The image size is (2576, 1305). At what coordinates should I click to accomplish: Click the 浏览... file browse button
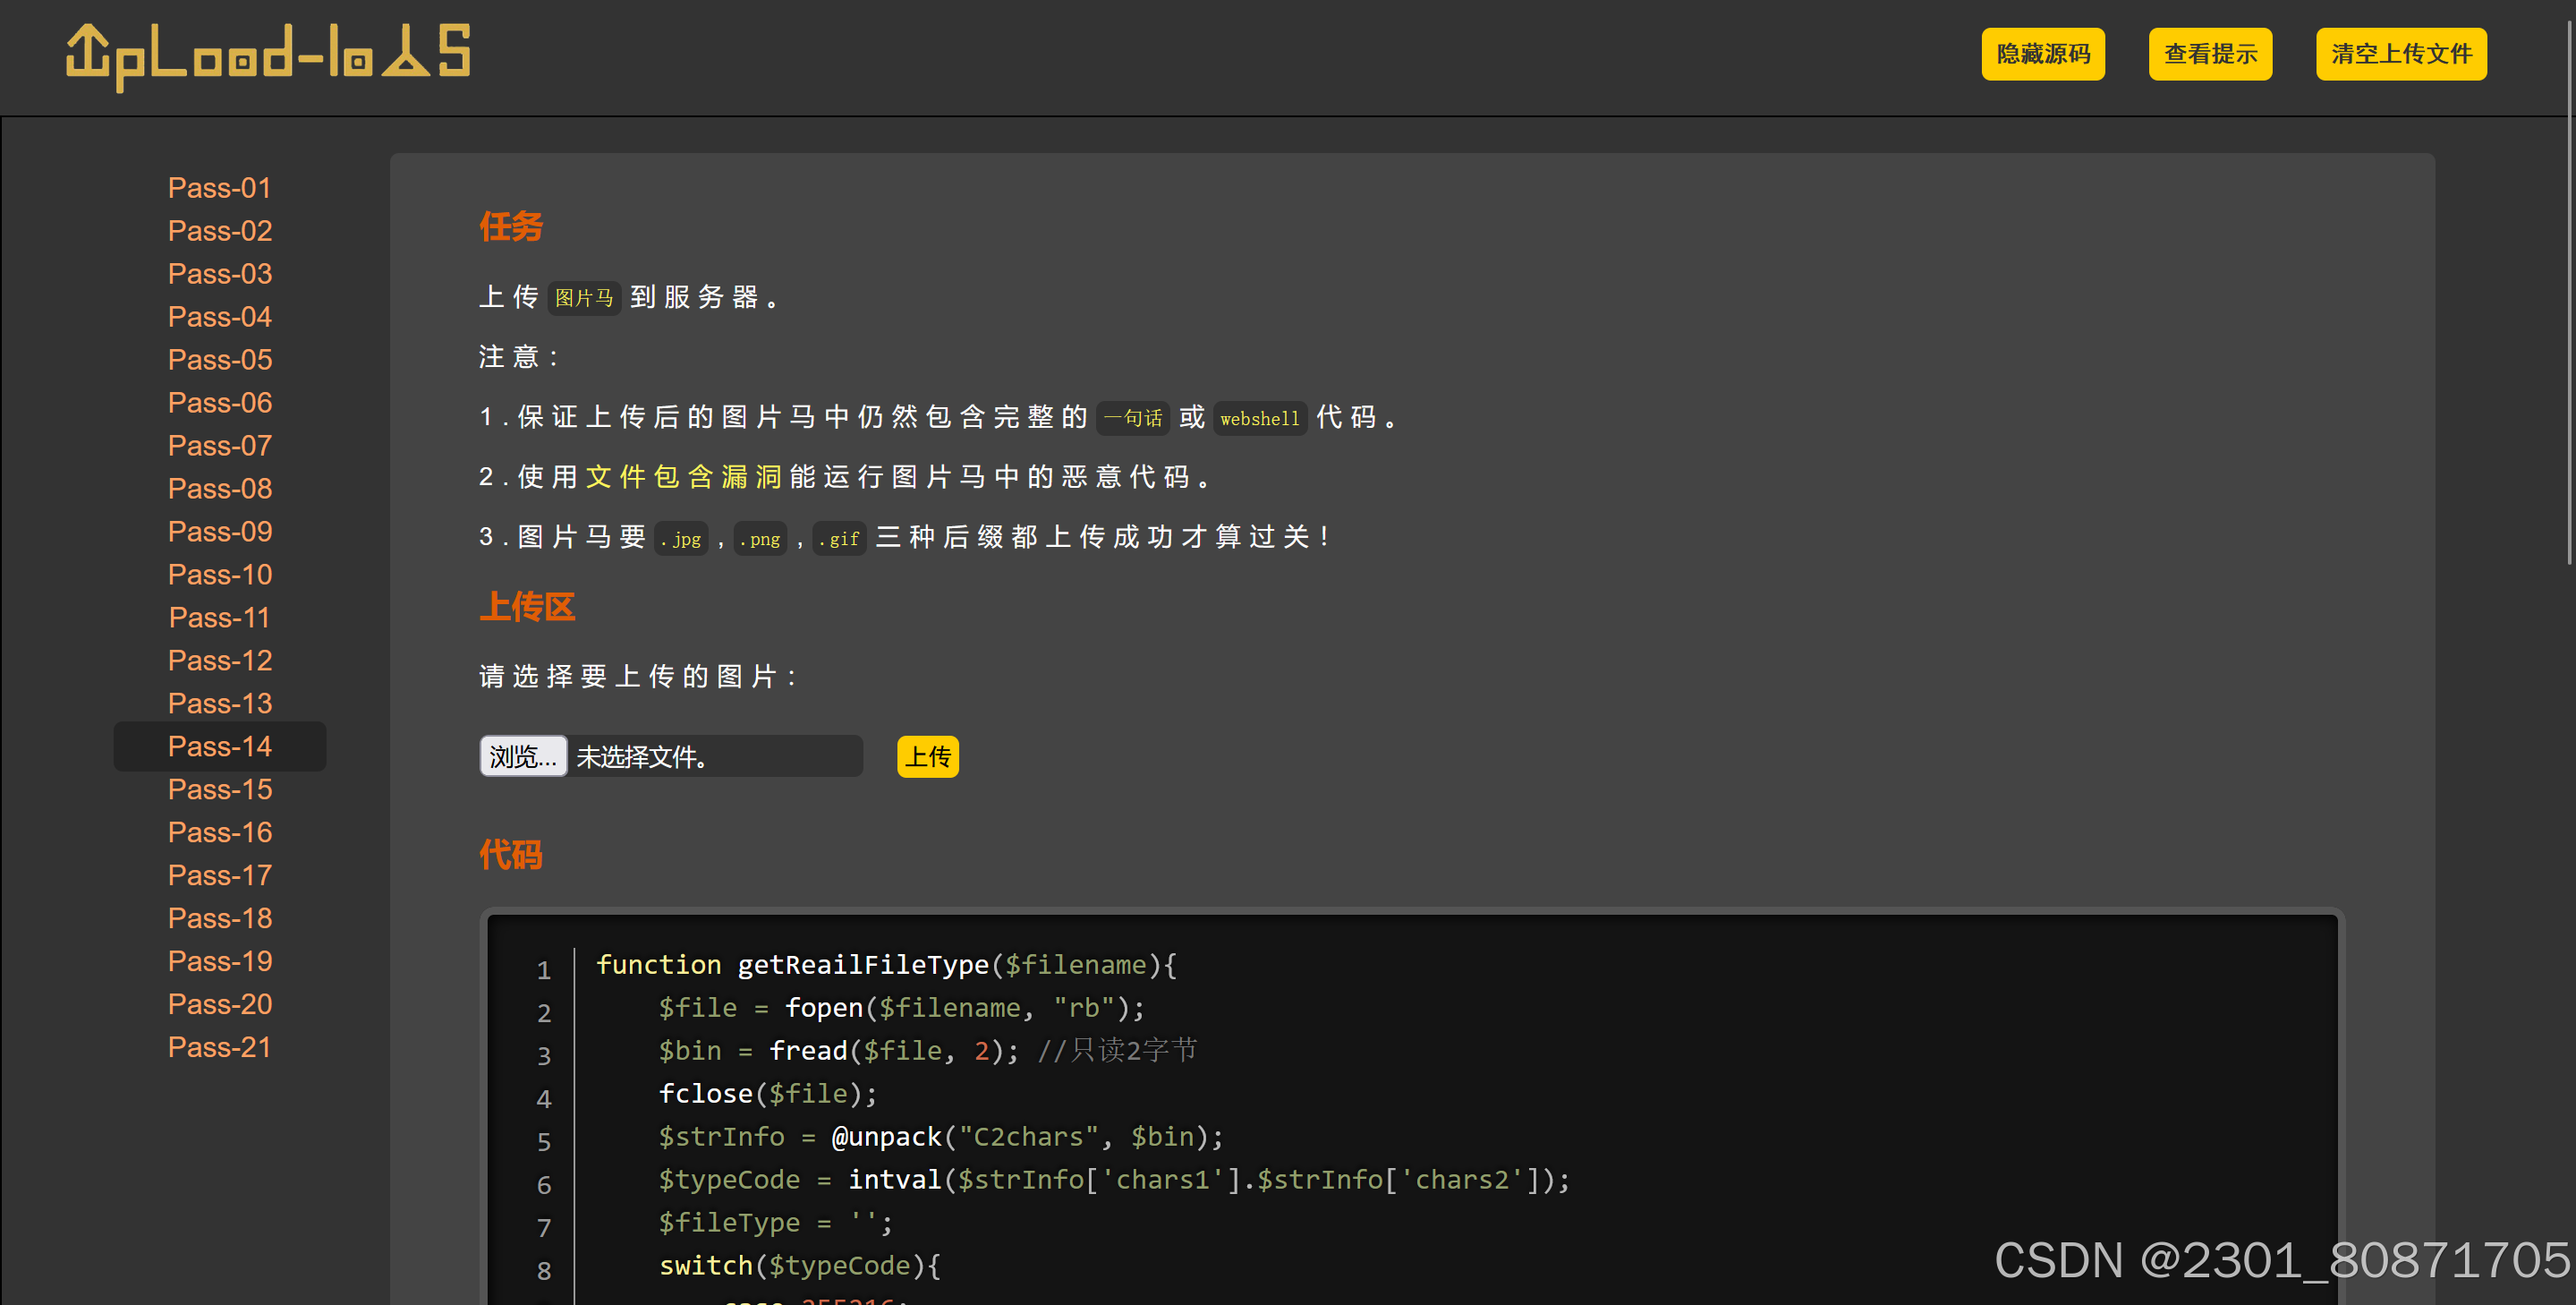(523, 756)
